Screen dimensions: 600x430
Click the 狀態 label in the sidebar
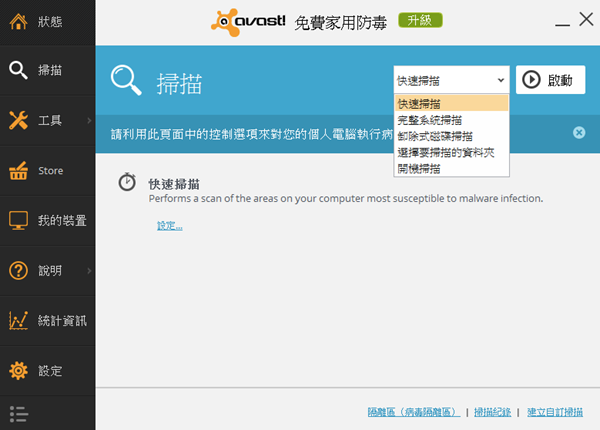tap(50, 21)
